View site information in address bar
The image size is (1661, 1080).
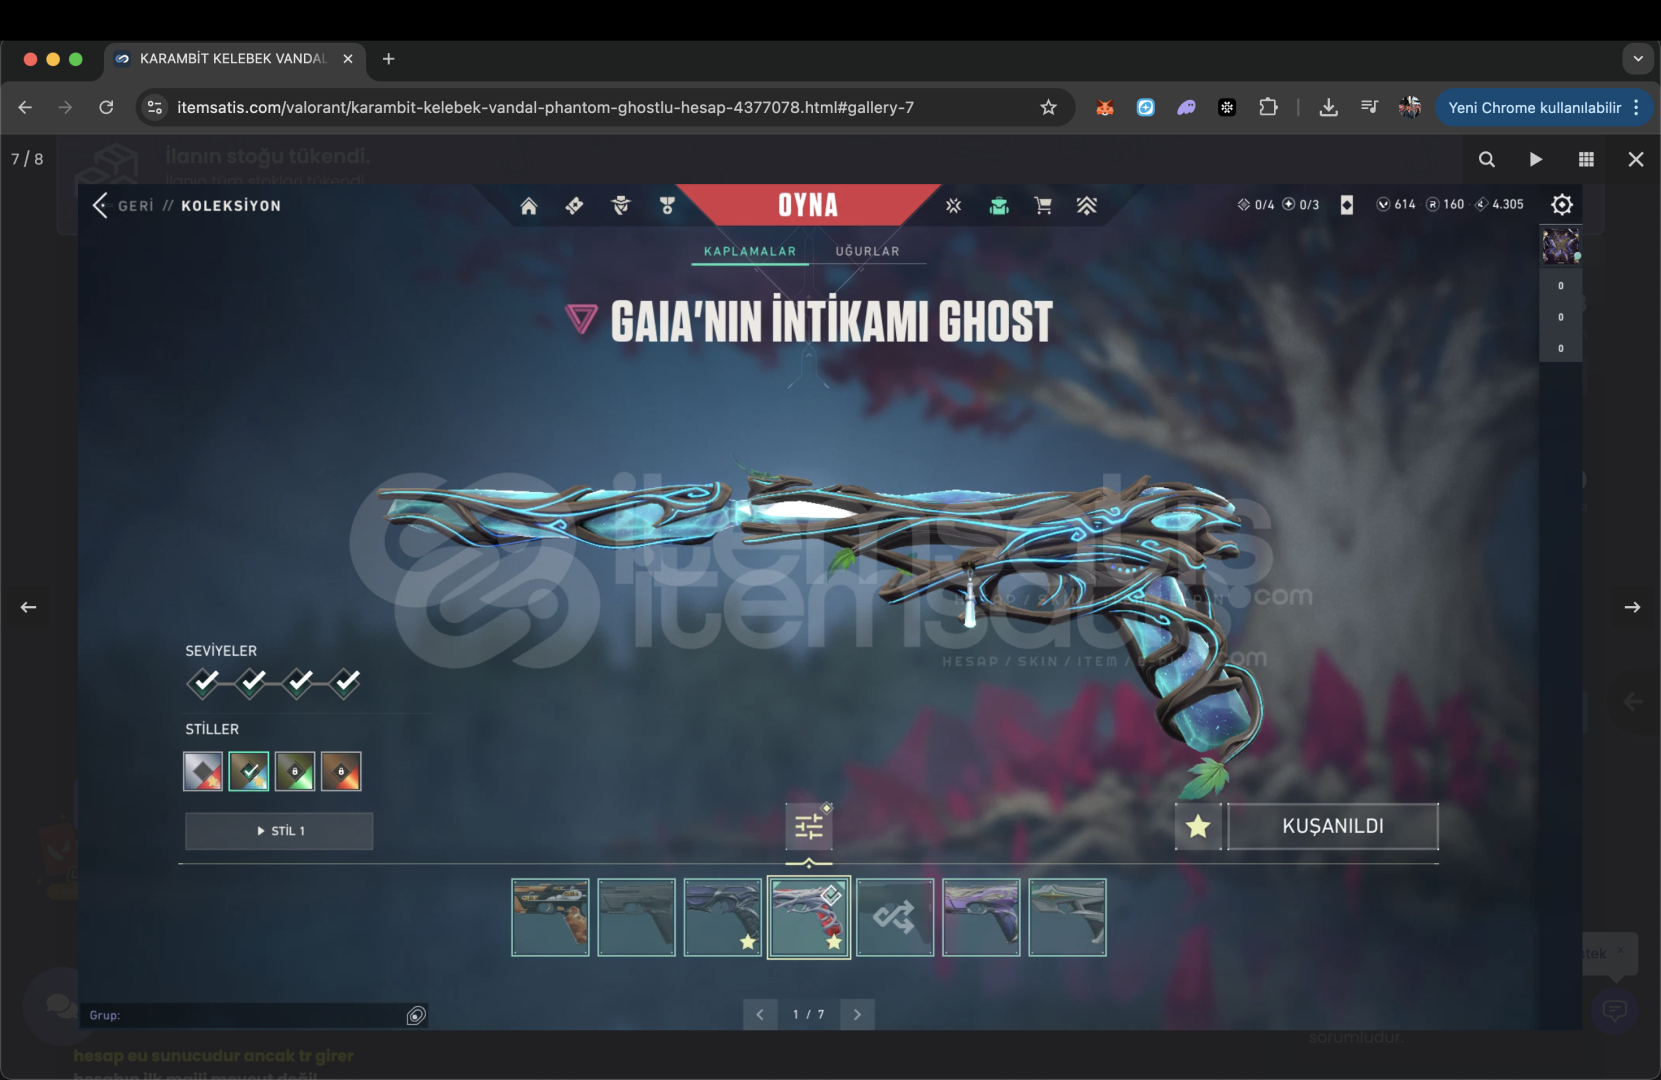click(x=155, y=107)
